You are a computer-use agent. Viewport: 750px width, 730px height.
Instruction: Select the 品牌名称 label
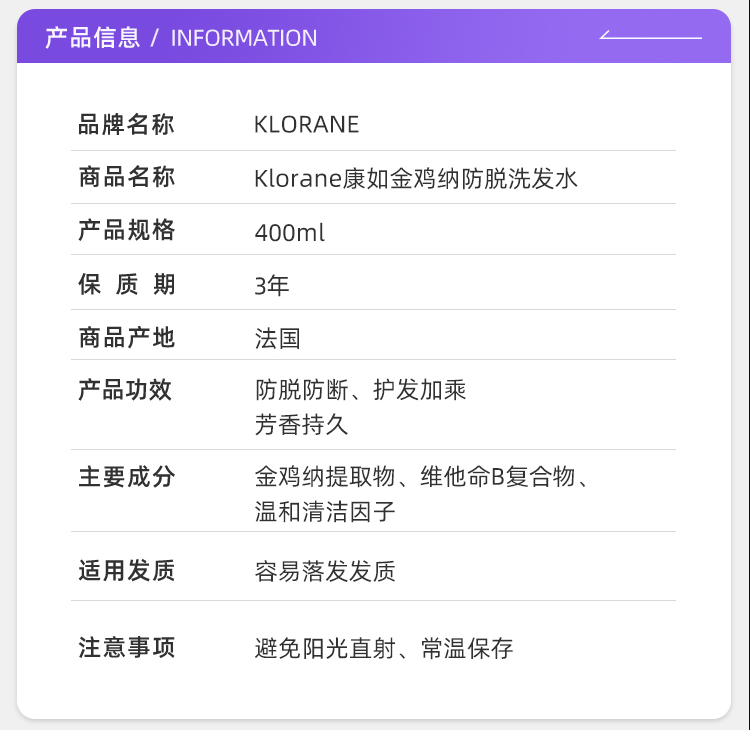(x=126, y=124)
